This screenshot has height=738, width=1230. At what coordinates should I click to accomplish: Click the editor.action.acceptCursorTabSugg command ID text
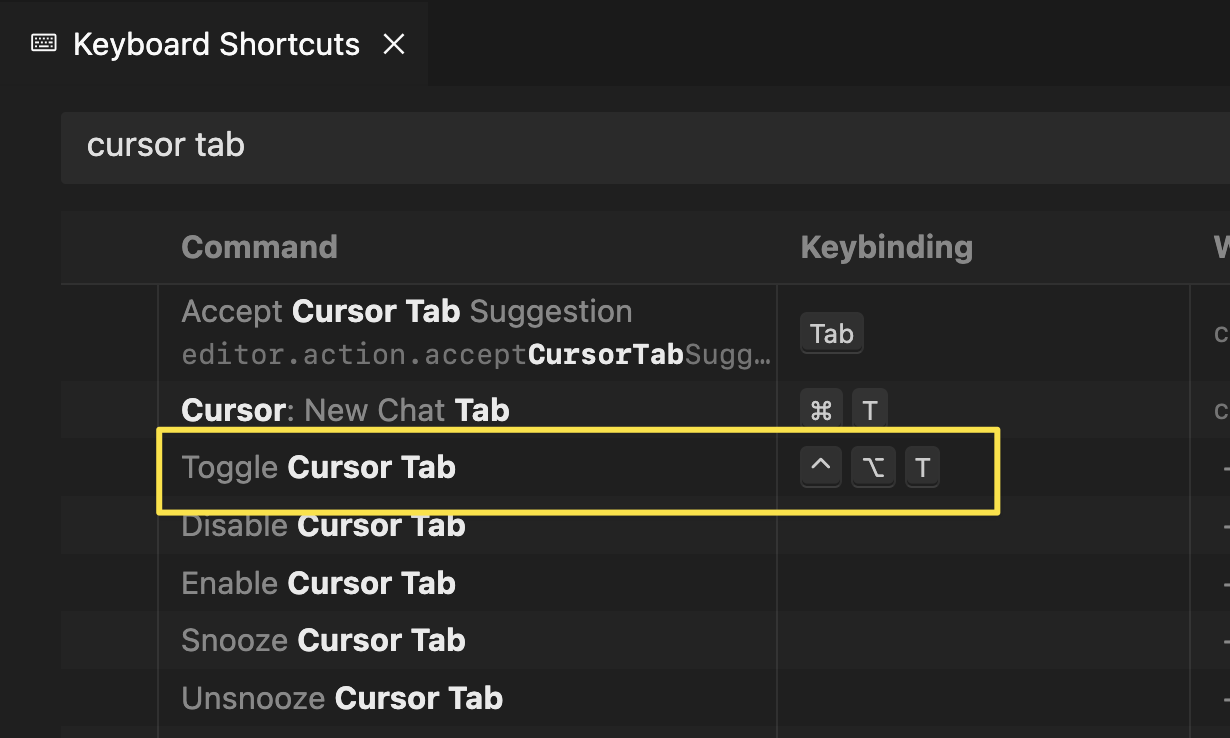tap(476, 355)
